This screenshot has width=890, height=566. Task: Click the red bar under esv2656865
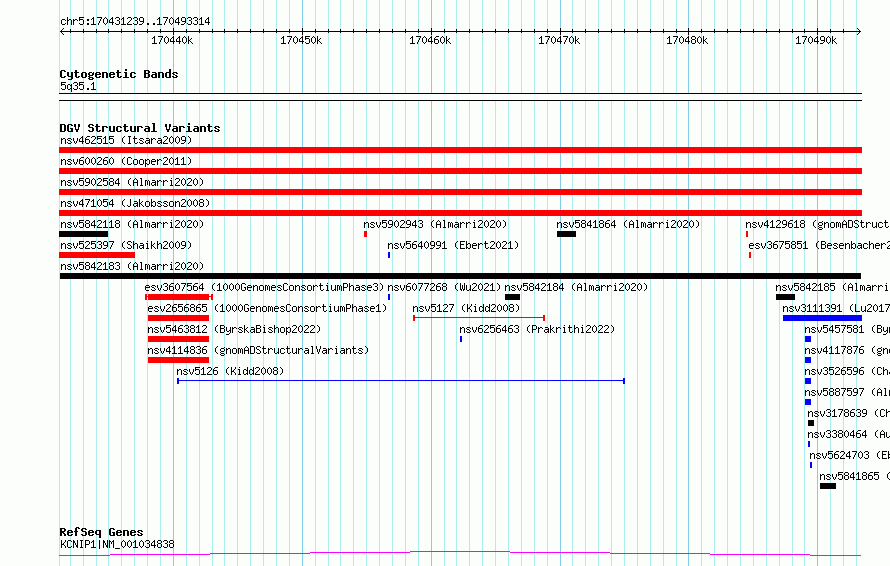[x=178, y=318]
